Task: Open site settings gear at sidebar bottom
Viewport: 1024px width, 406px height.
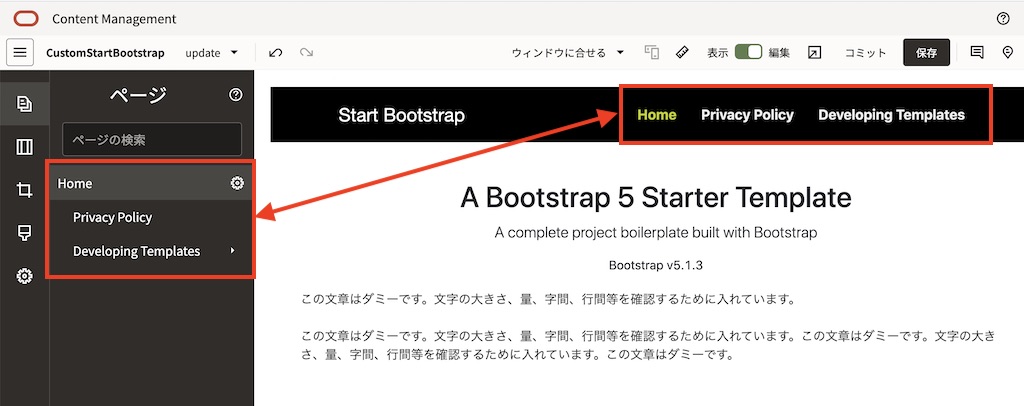Action: pos(25,276)
